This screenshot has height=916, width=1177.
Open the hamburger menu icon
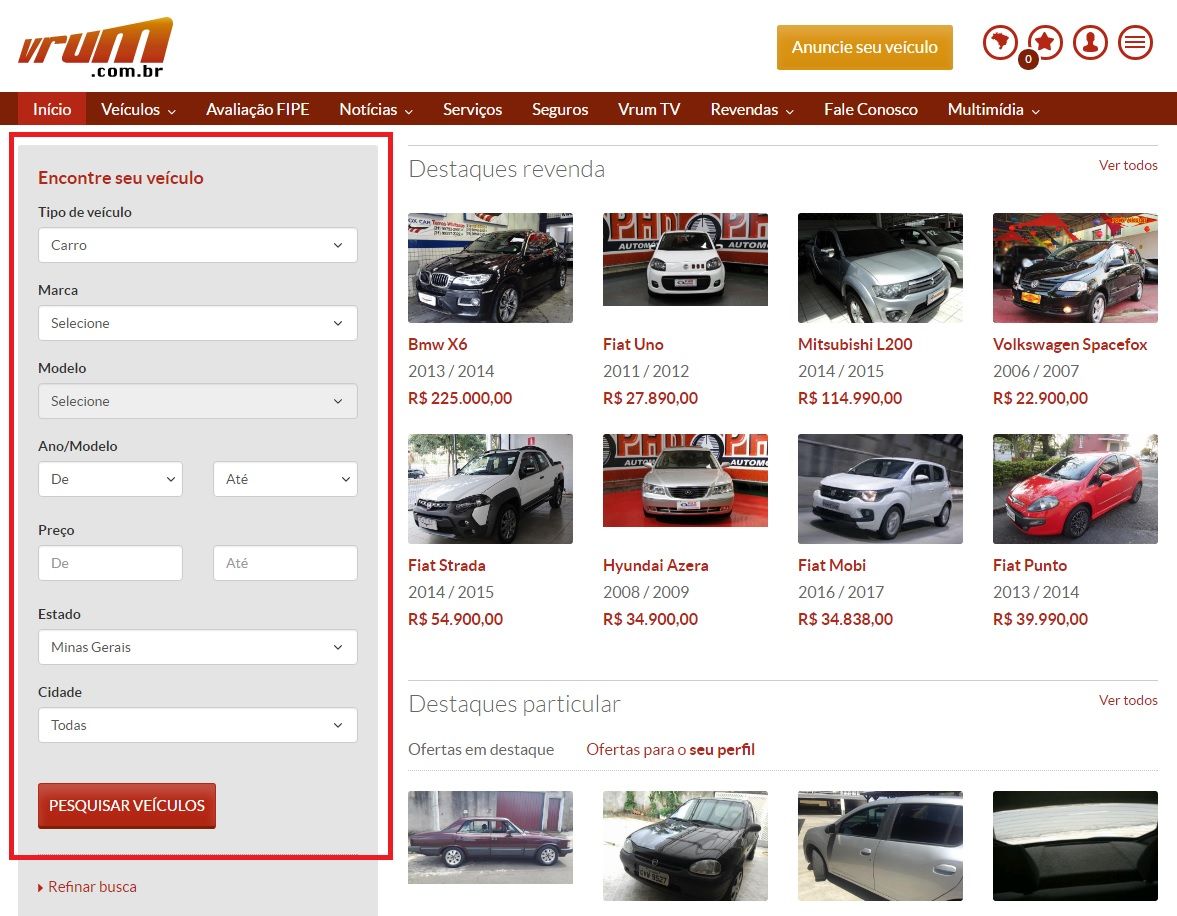tap(1135, 43)
